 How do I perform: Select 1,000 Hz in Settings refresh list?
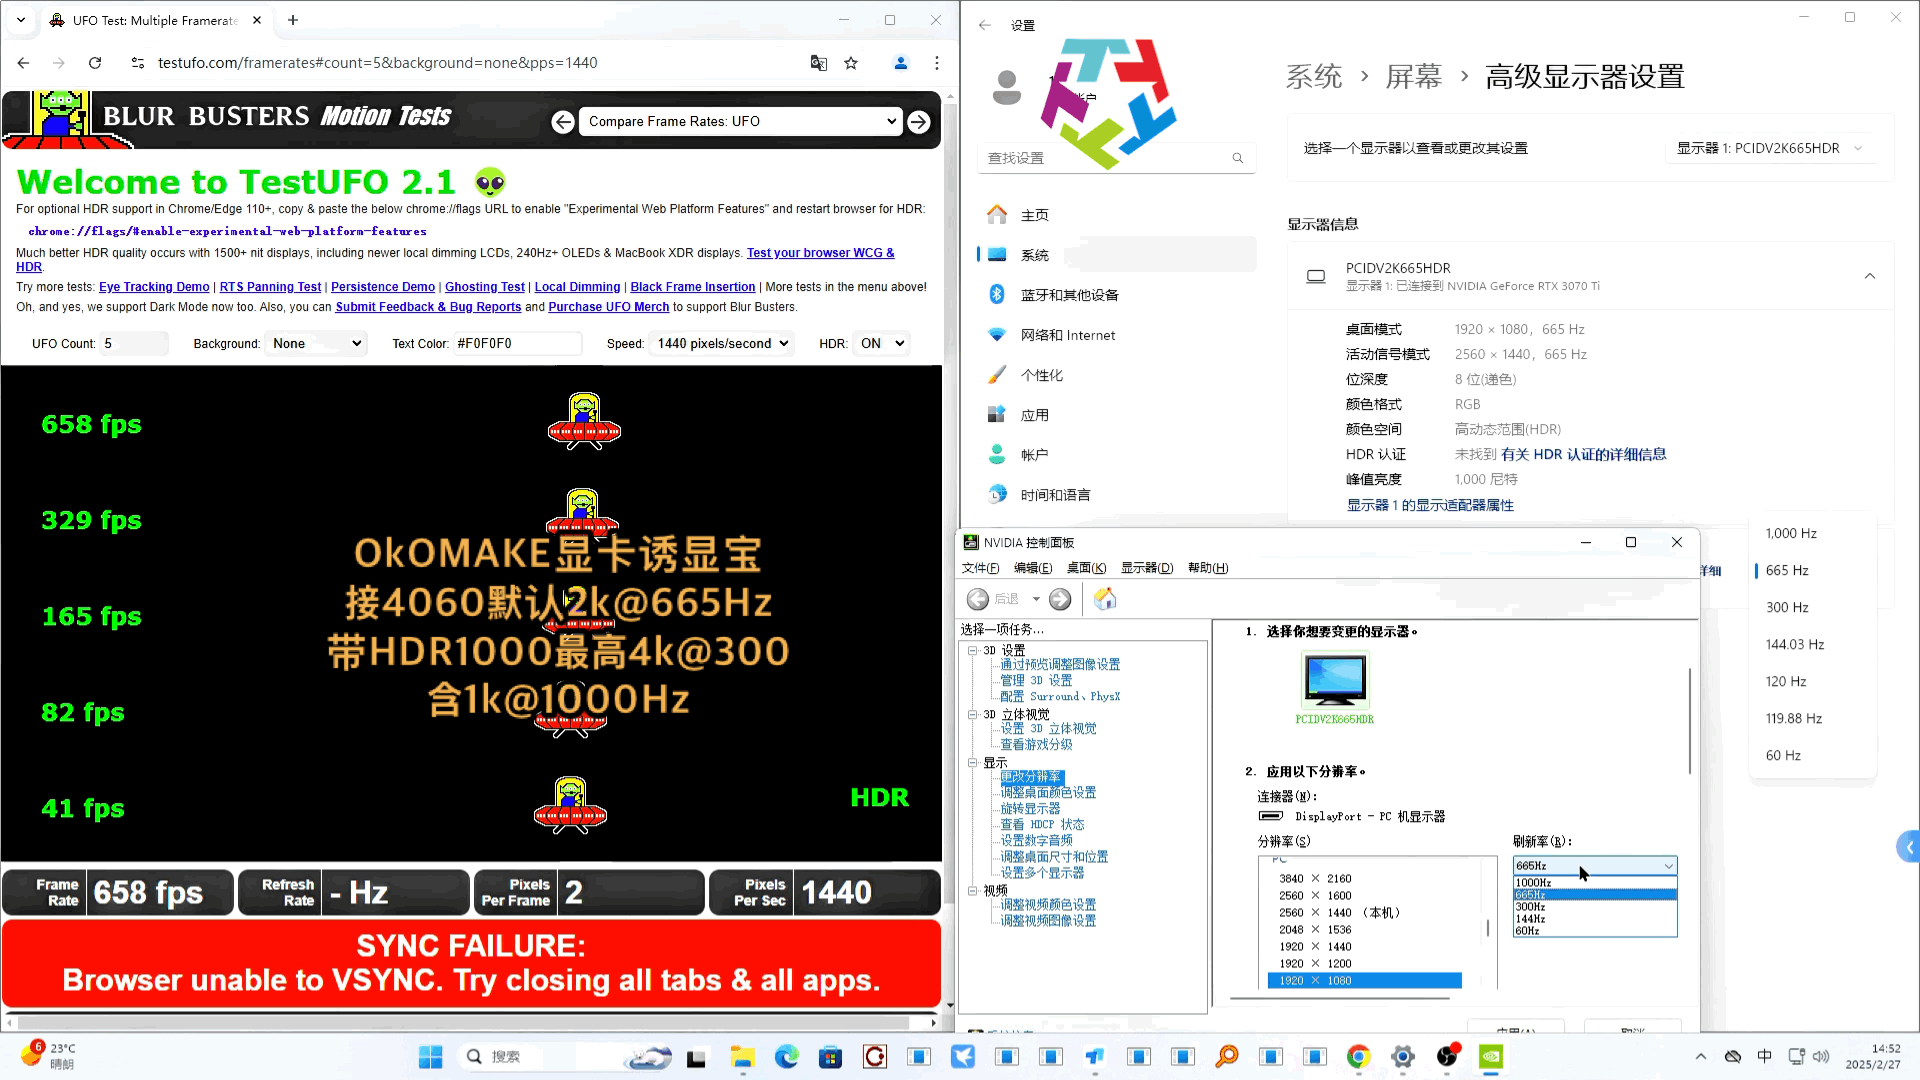1812,534
